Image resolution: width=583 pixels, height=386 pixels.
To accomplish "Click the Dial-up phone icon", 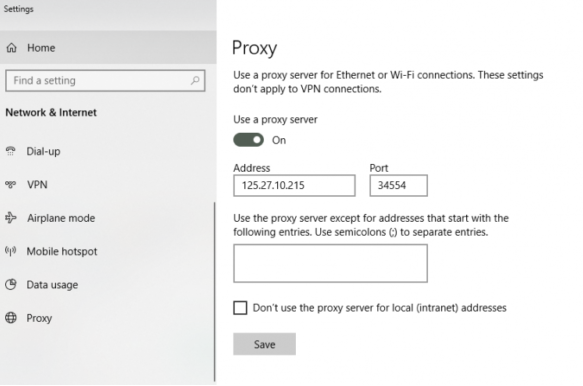I will tap(11, 151).
